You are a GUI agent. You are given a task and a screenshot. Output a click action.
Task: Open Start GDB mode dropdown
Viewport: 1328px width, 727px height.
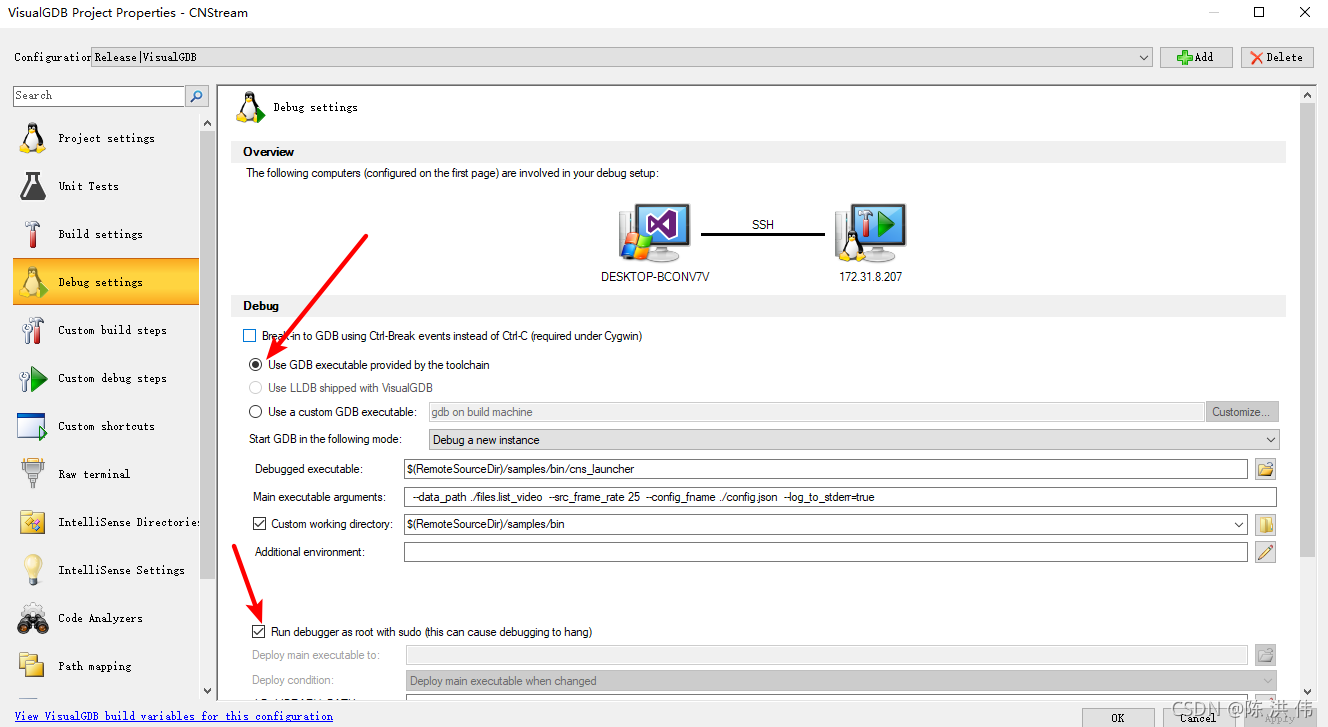coord(855,440)
